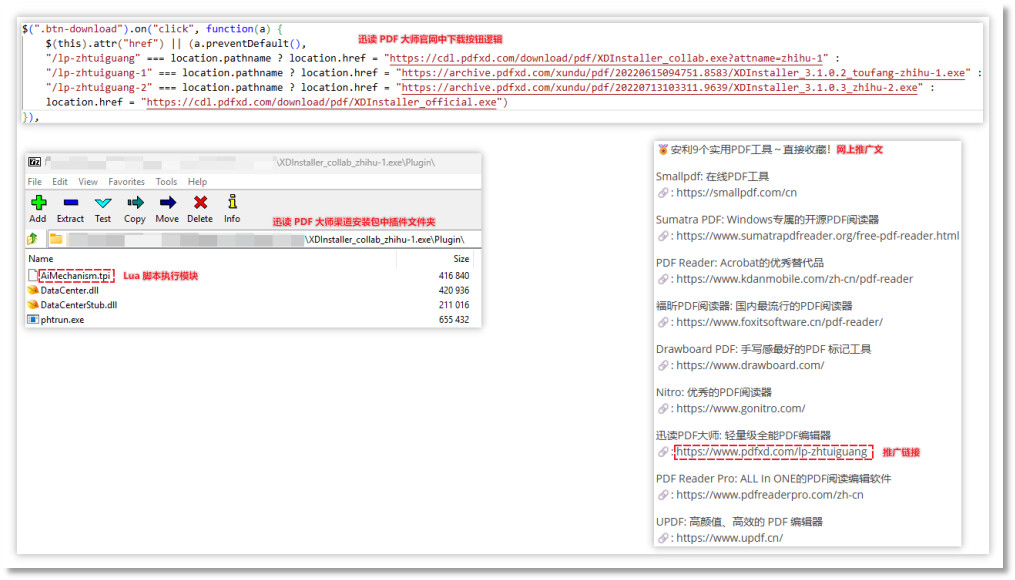
Task: Select the AiMechanism.tpi file
Action: [76, 275]
